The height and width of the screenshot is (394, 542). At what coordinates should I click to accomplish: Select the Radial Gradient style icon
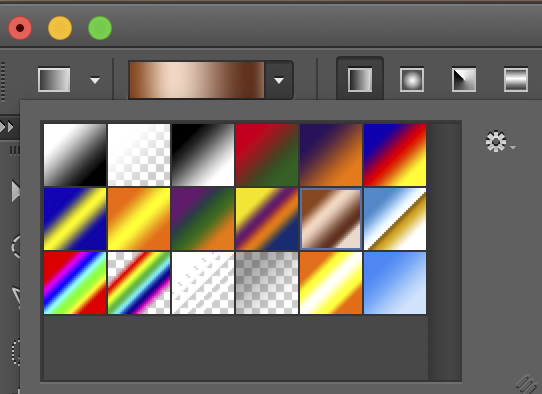pyautogui.click(x=412, y=80)
